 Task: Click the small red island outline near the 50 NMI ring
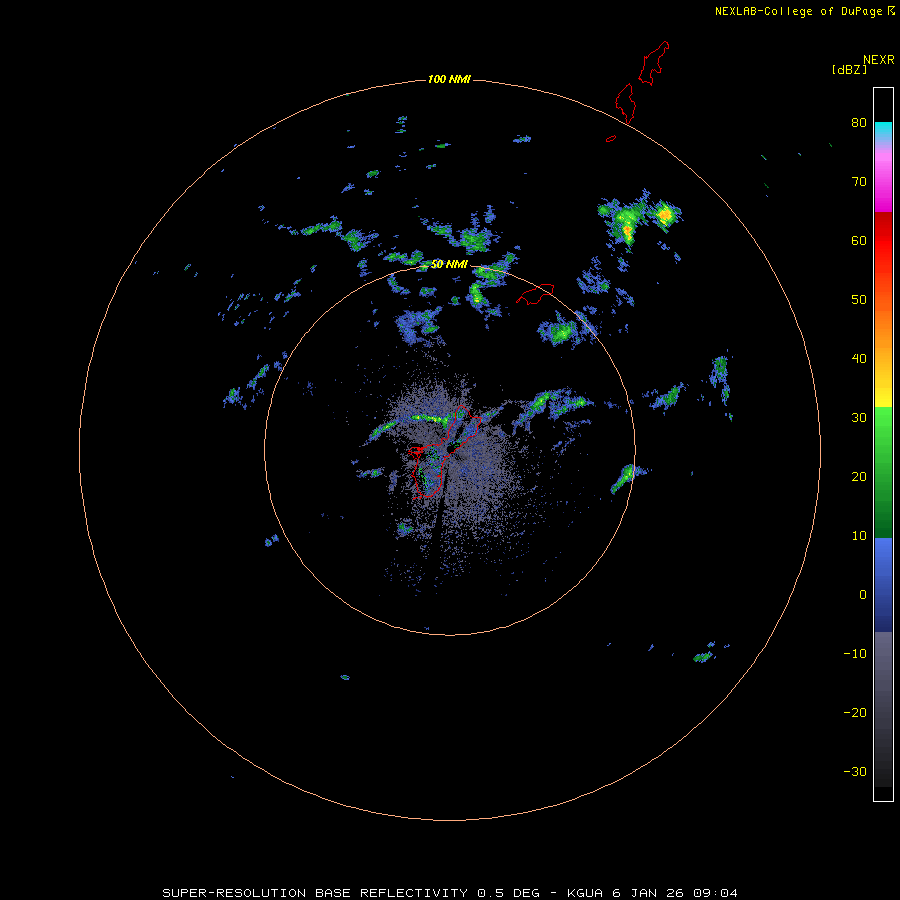point(535,294)
